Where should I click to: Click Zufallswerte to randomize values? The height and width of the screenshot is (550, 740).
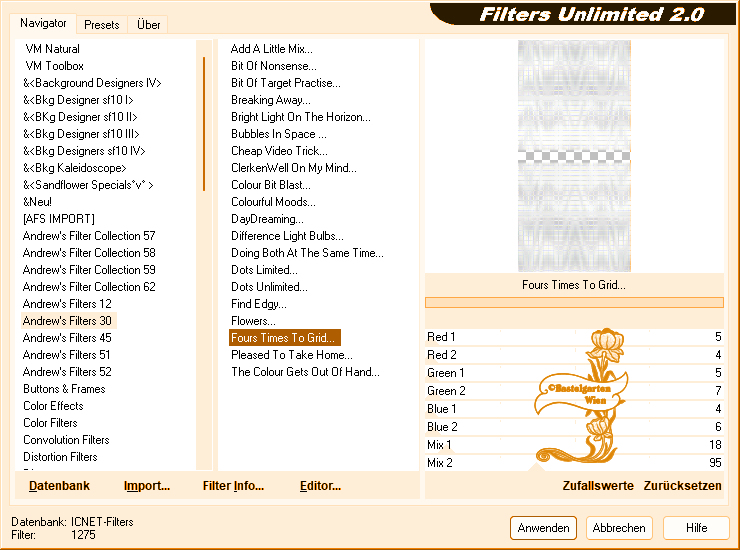pyautogui.click(x=597, y=485)
